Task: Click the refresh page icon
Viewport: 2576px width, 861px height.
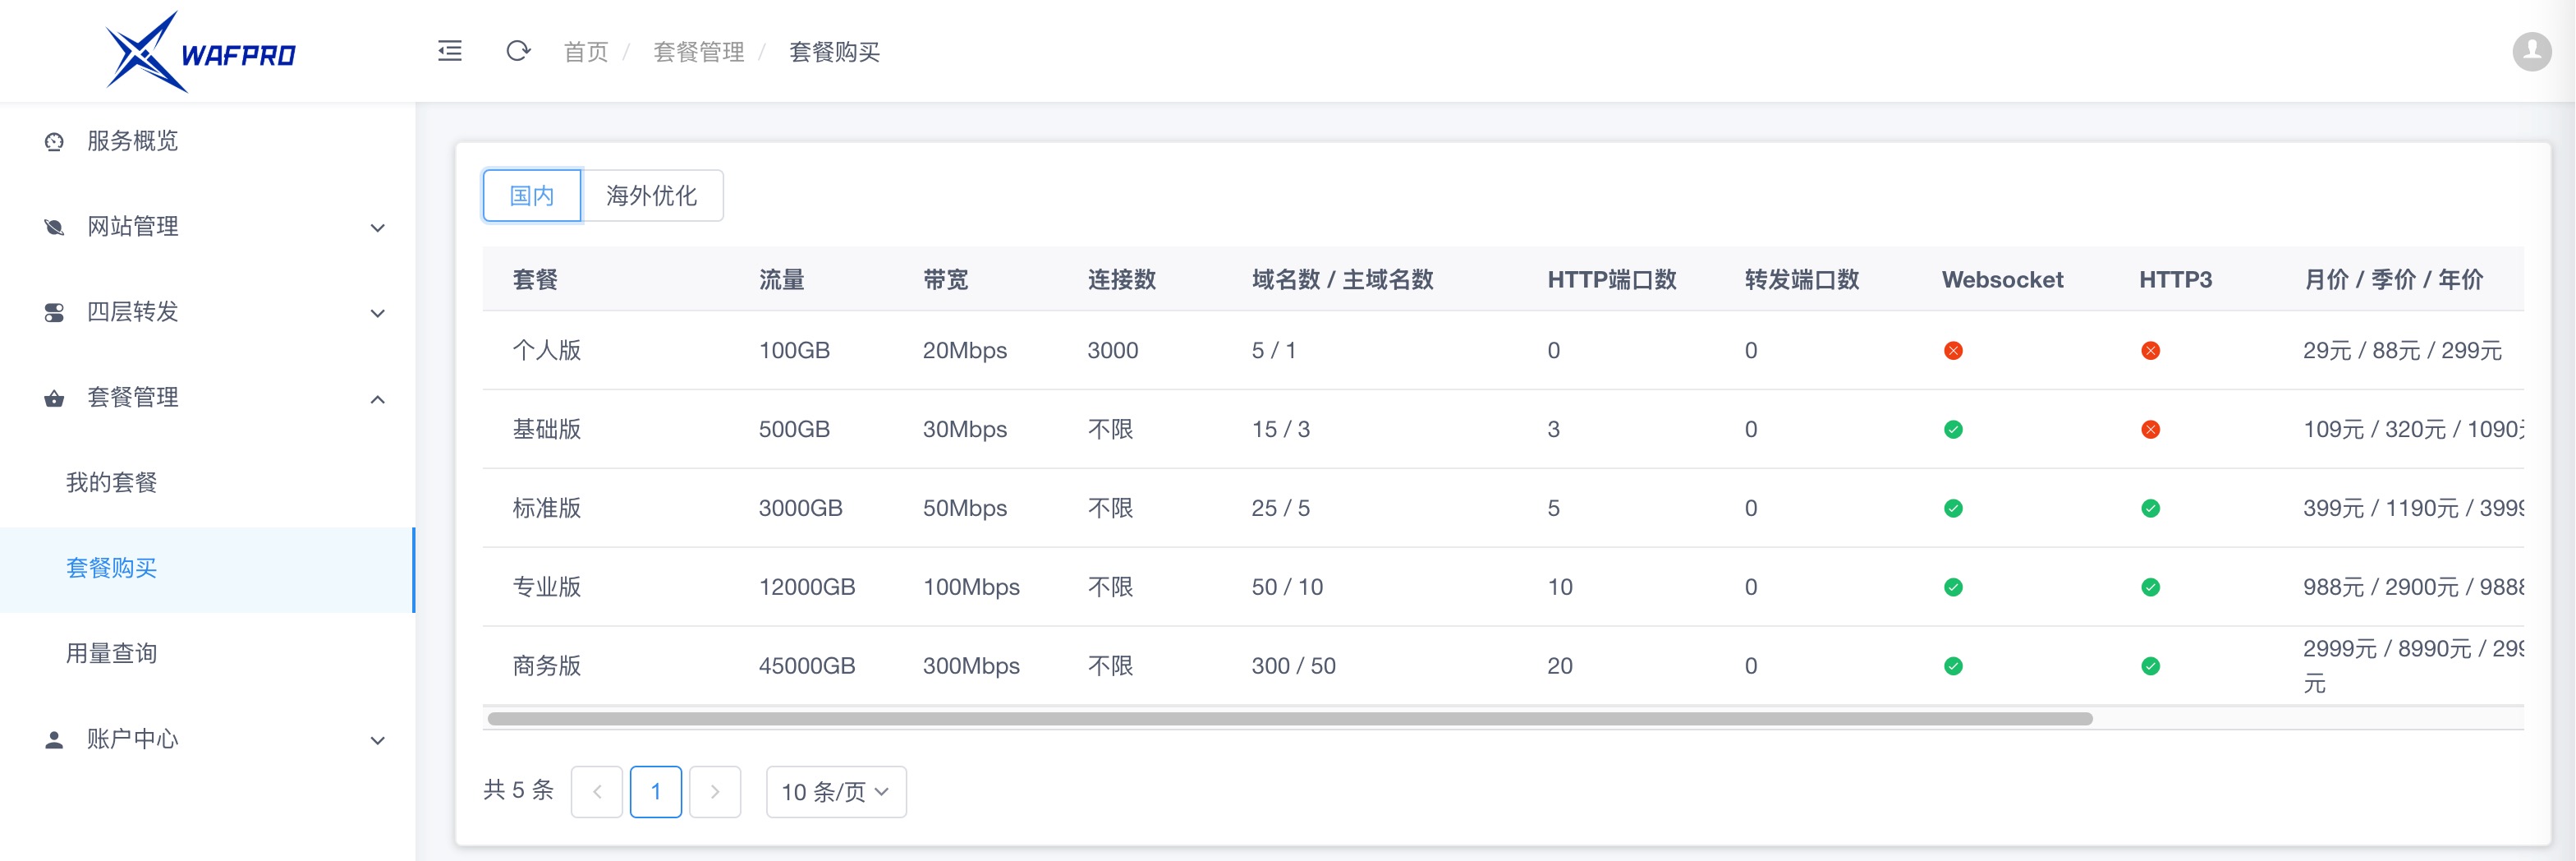Action: (x=517, y=51)
